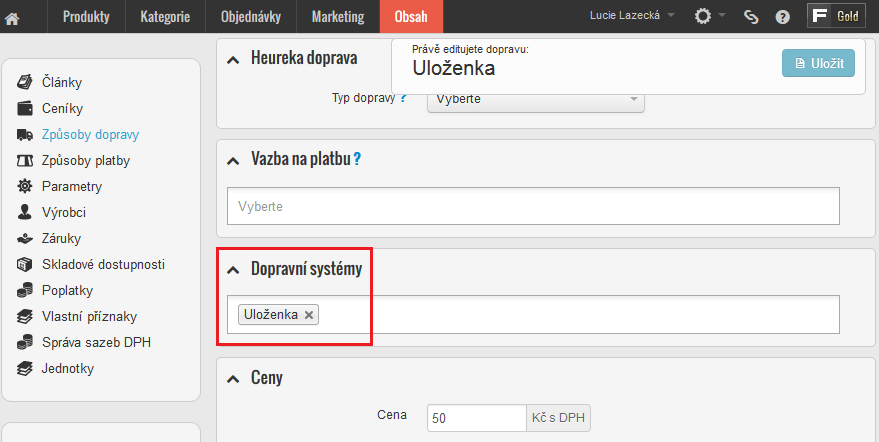The height and width of the screenshot is (442, 879).
Task: Click the Správa sazeb DPH coins icon
Action: 25,342
